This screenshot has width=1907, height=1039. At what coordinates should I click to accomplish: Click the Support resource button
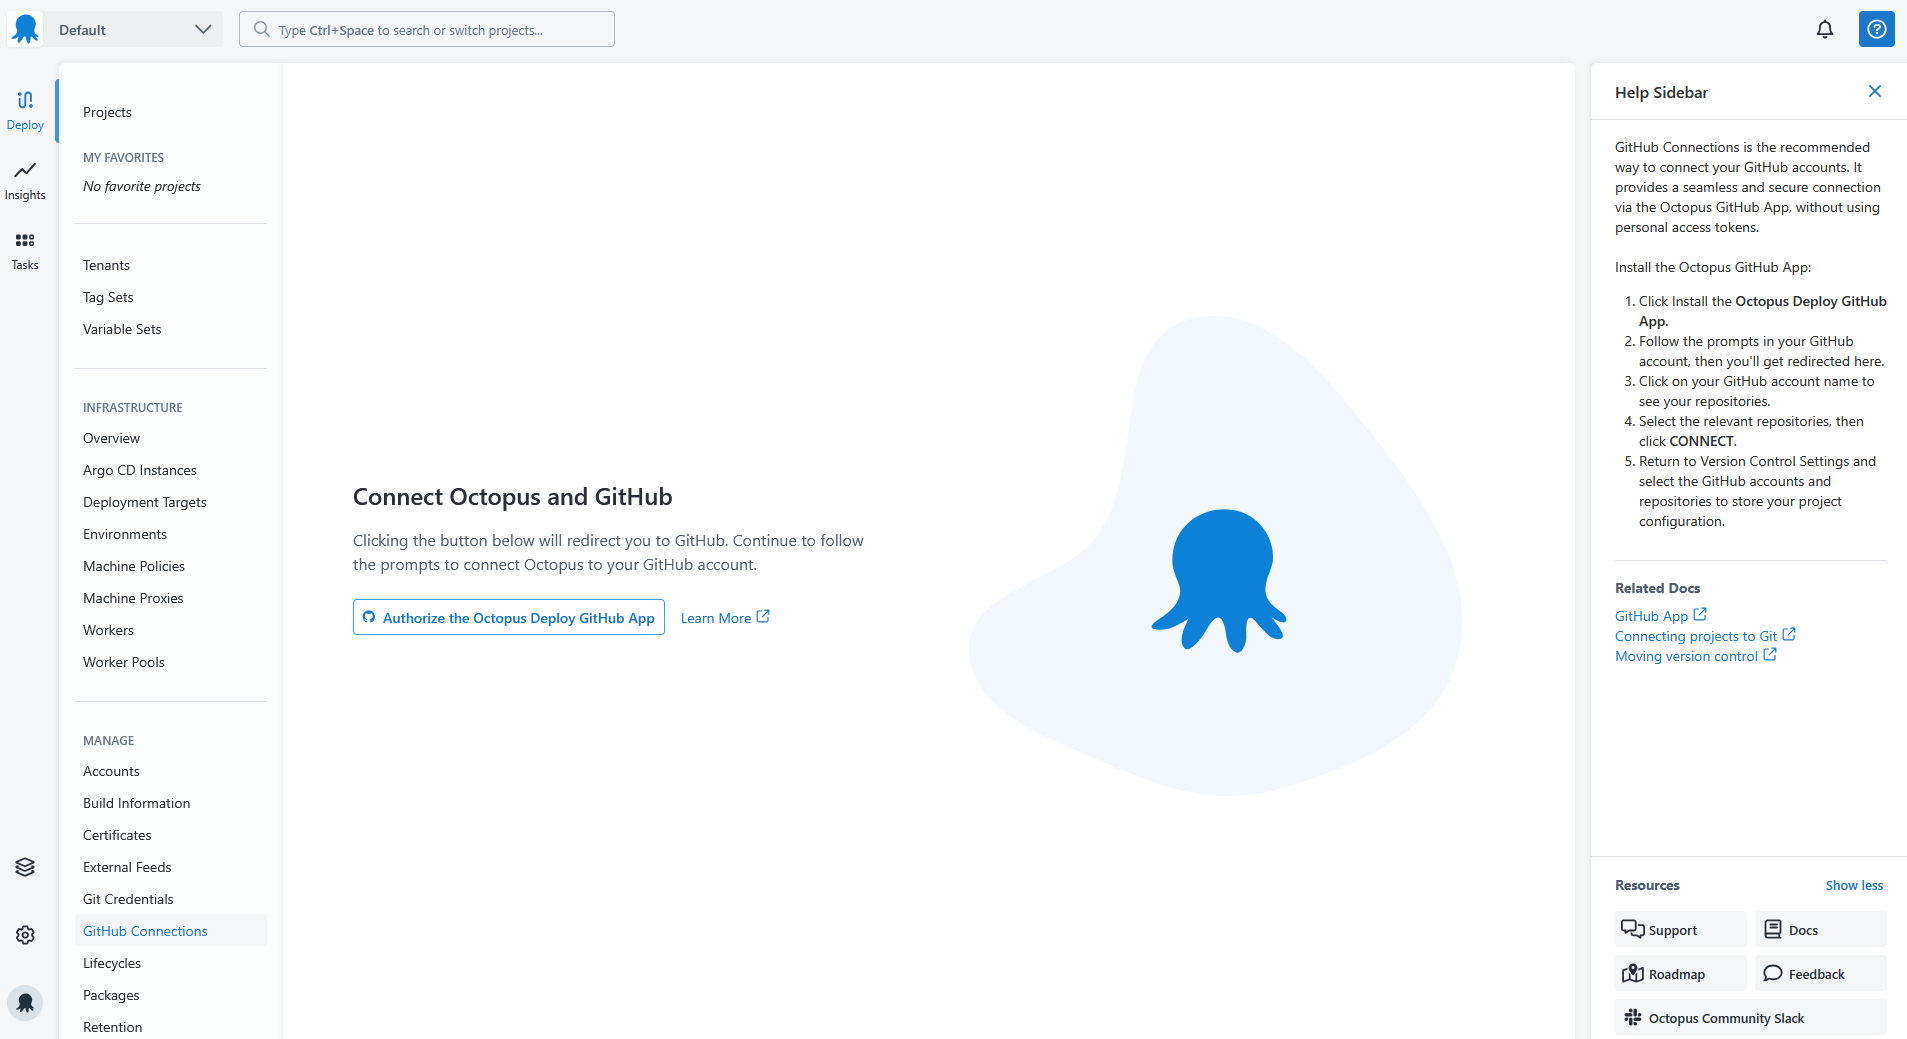(x=1681, y=929)
